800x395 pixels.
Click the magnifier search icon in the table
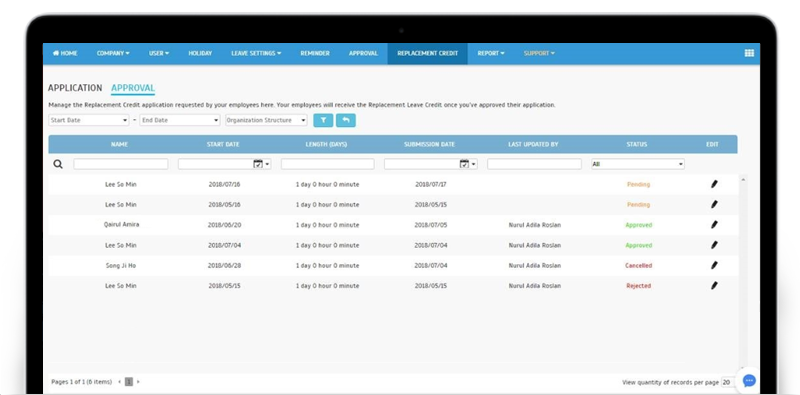point(58,164)
